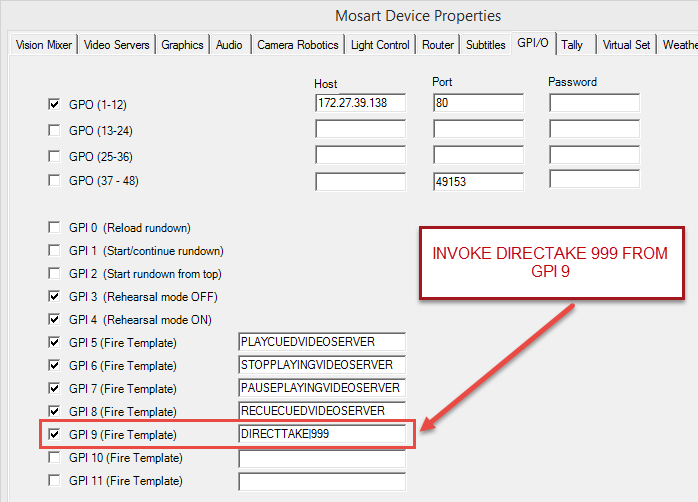Select the Graphics tab
Screen dimensions: 698x502
(x=183, y=45)
